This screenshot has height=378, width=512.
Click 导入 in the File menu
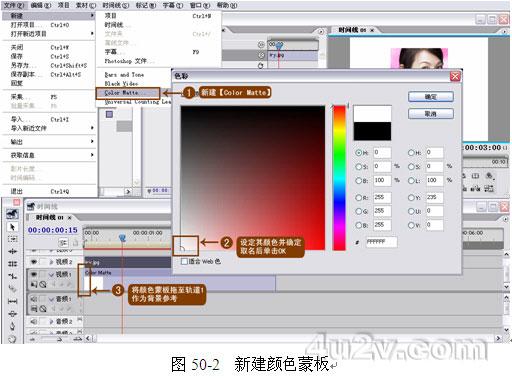tap(49, 119)
